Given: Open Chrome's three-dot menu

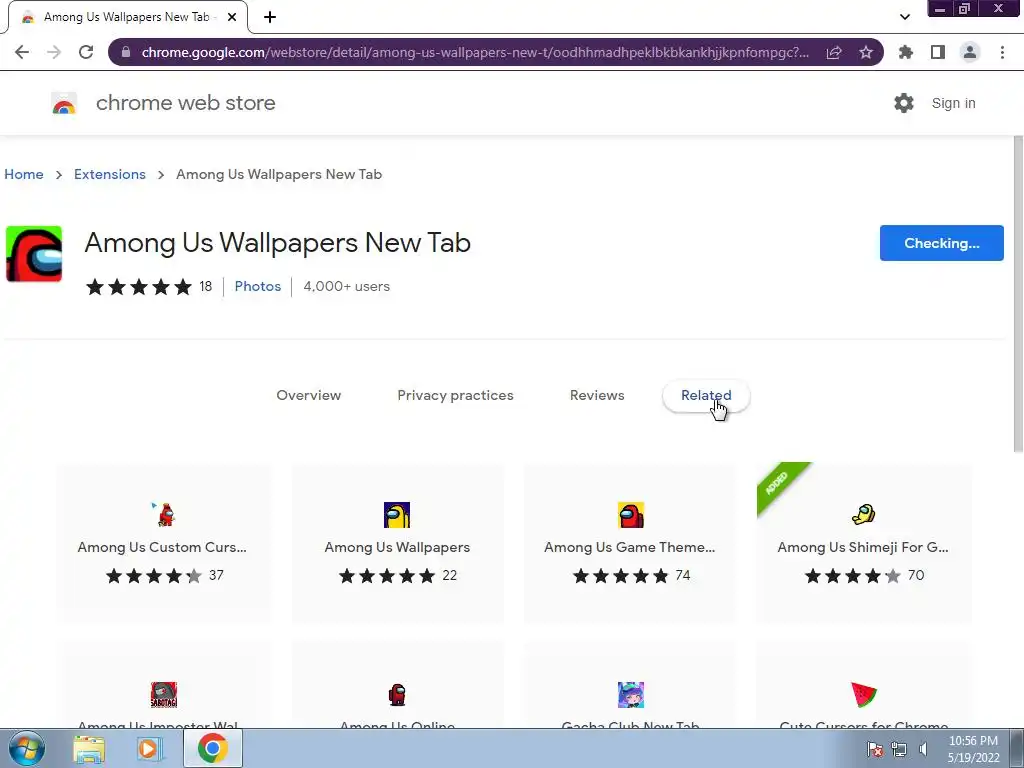Looking at the screenshot, I should click(1002, 52).
